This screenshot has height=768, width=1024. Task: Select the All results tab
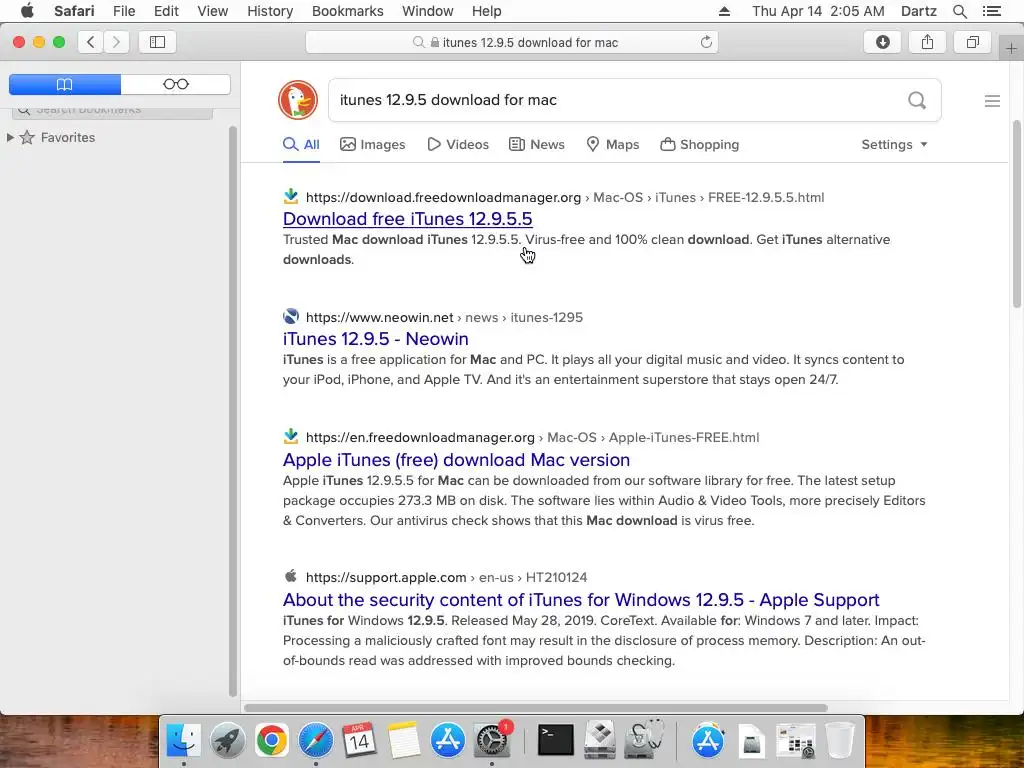point(301,144)
